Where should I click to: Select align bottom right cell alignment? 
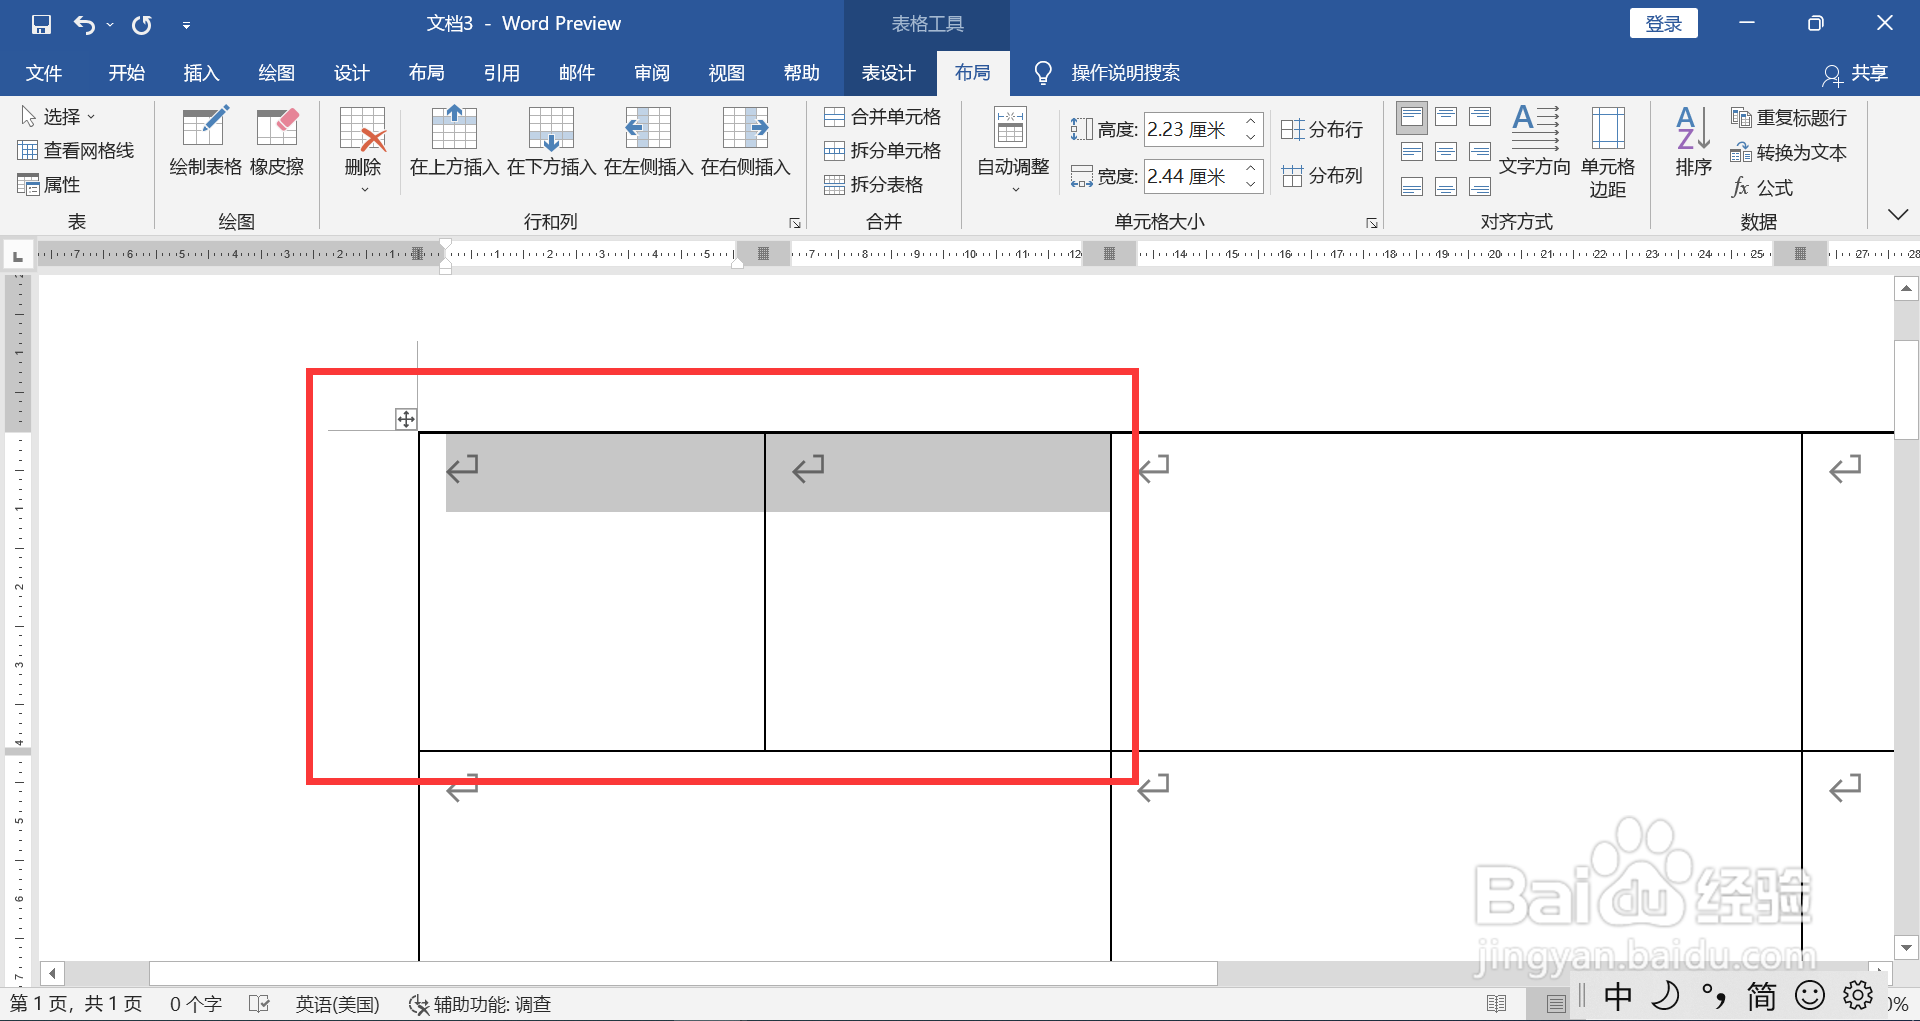1480,187
